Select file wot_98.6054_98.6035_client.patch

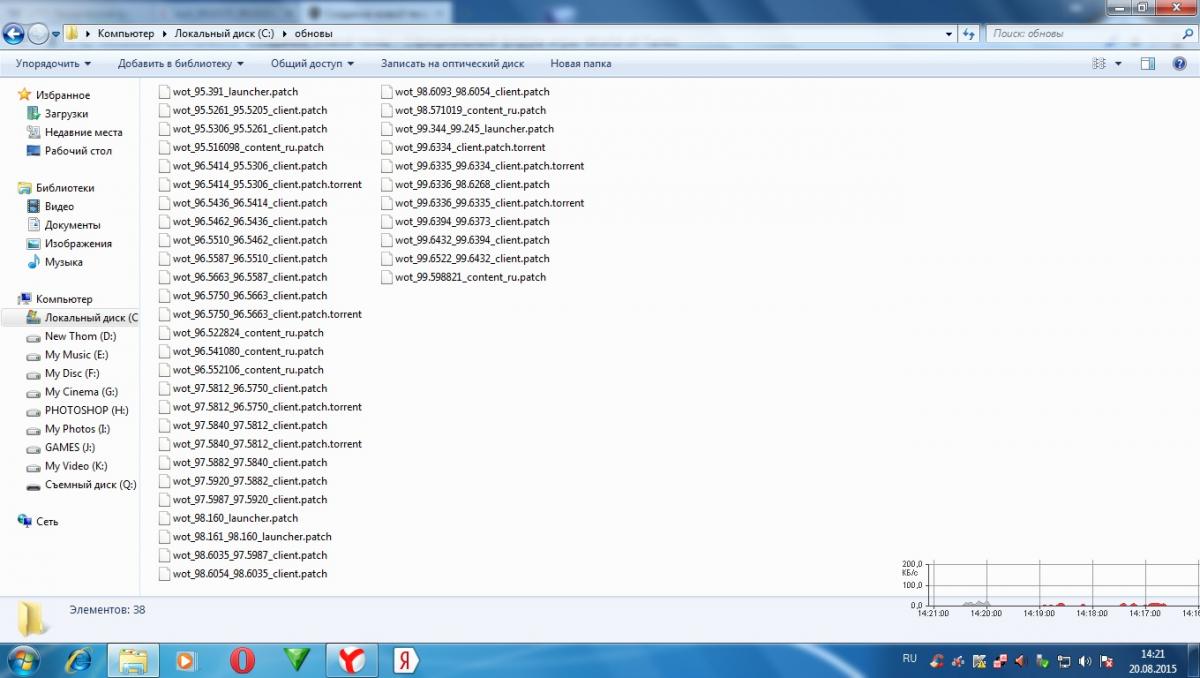tap(250, 574)
